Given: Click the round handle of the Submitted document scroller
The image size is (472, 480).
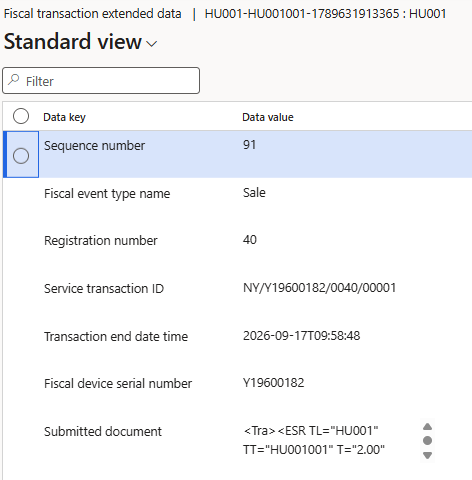Looking at the screenshot, I should click(x=427, y=441).
